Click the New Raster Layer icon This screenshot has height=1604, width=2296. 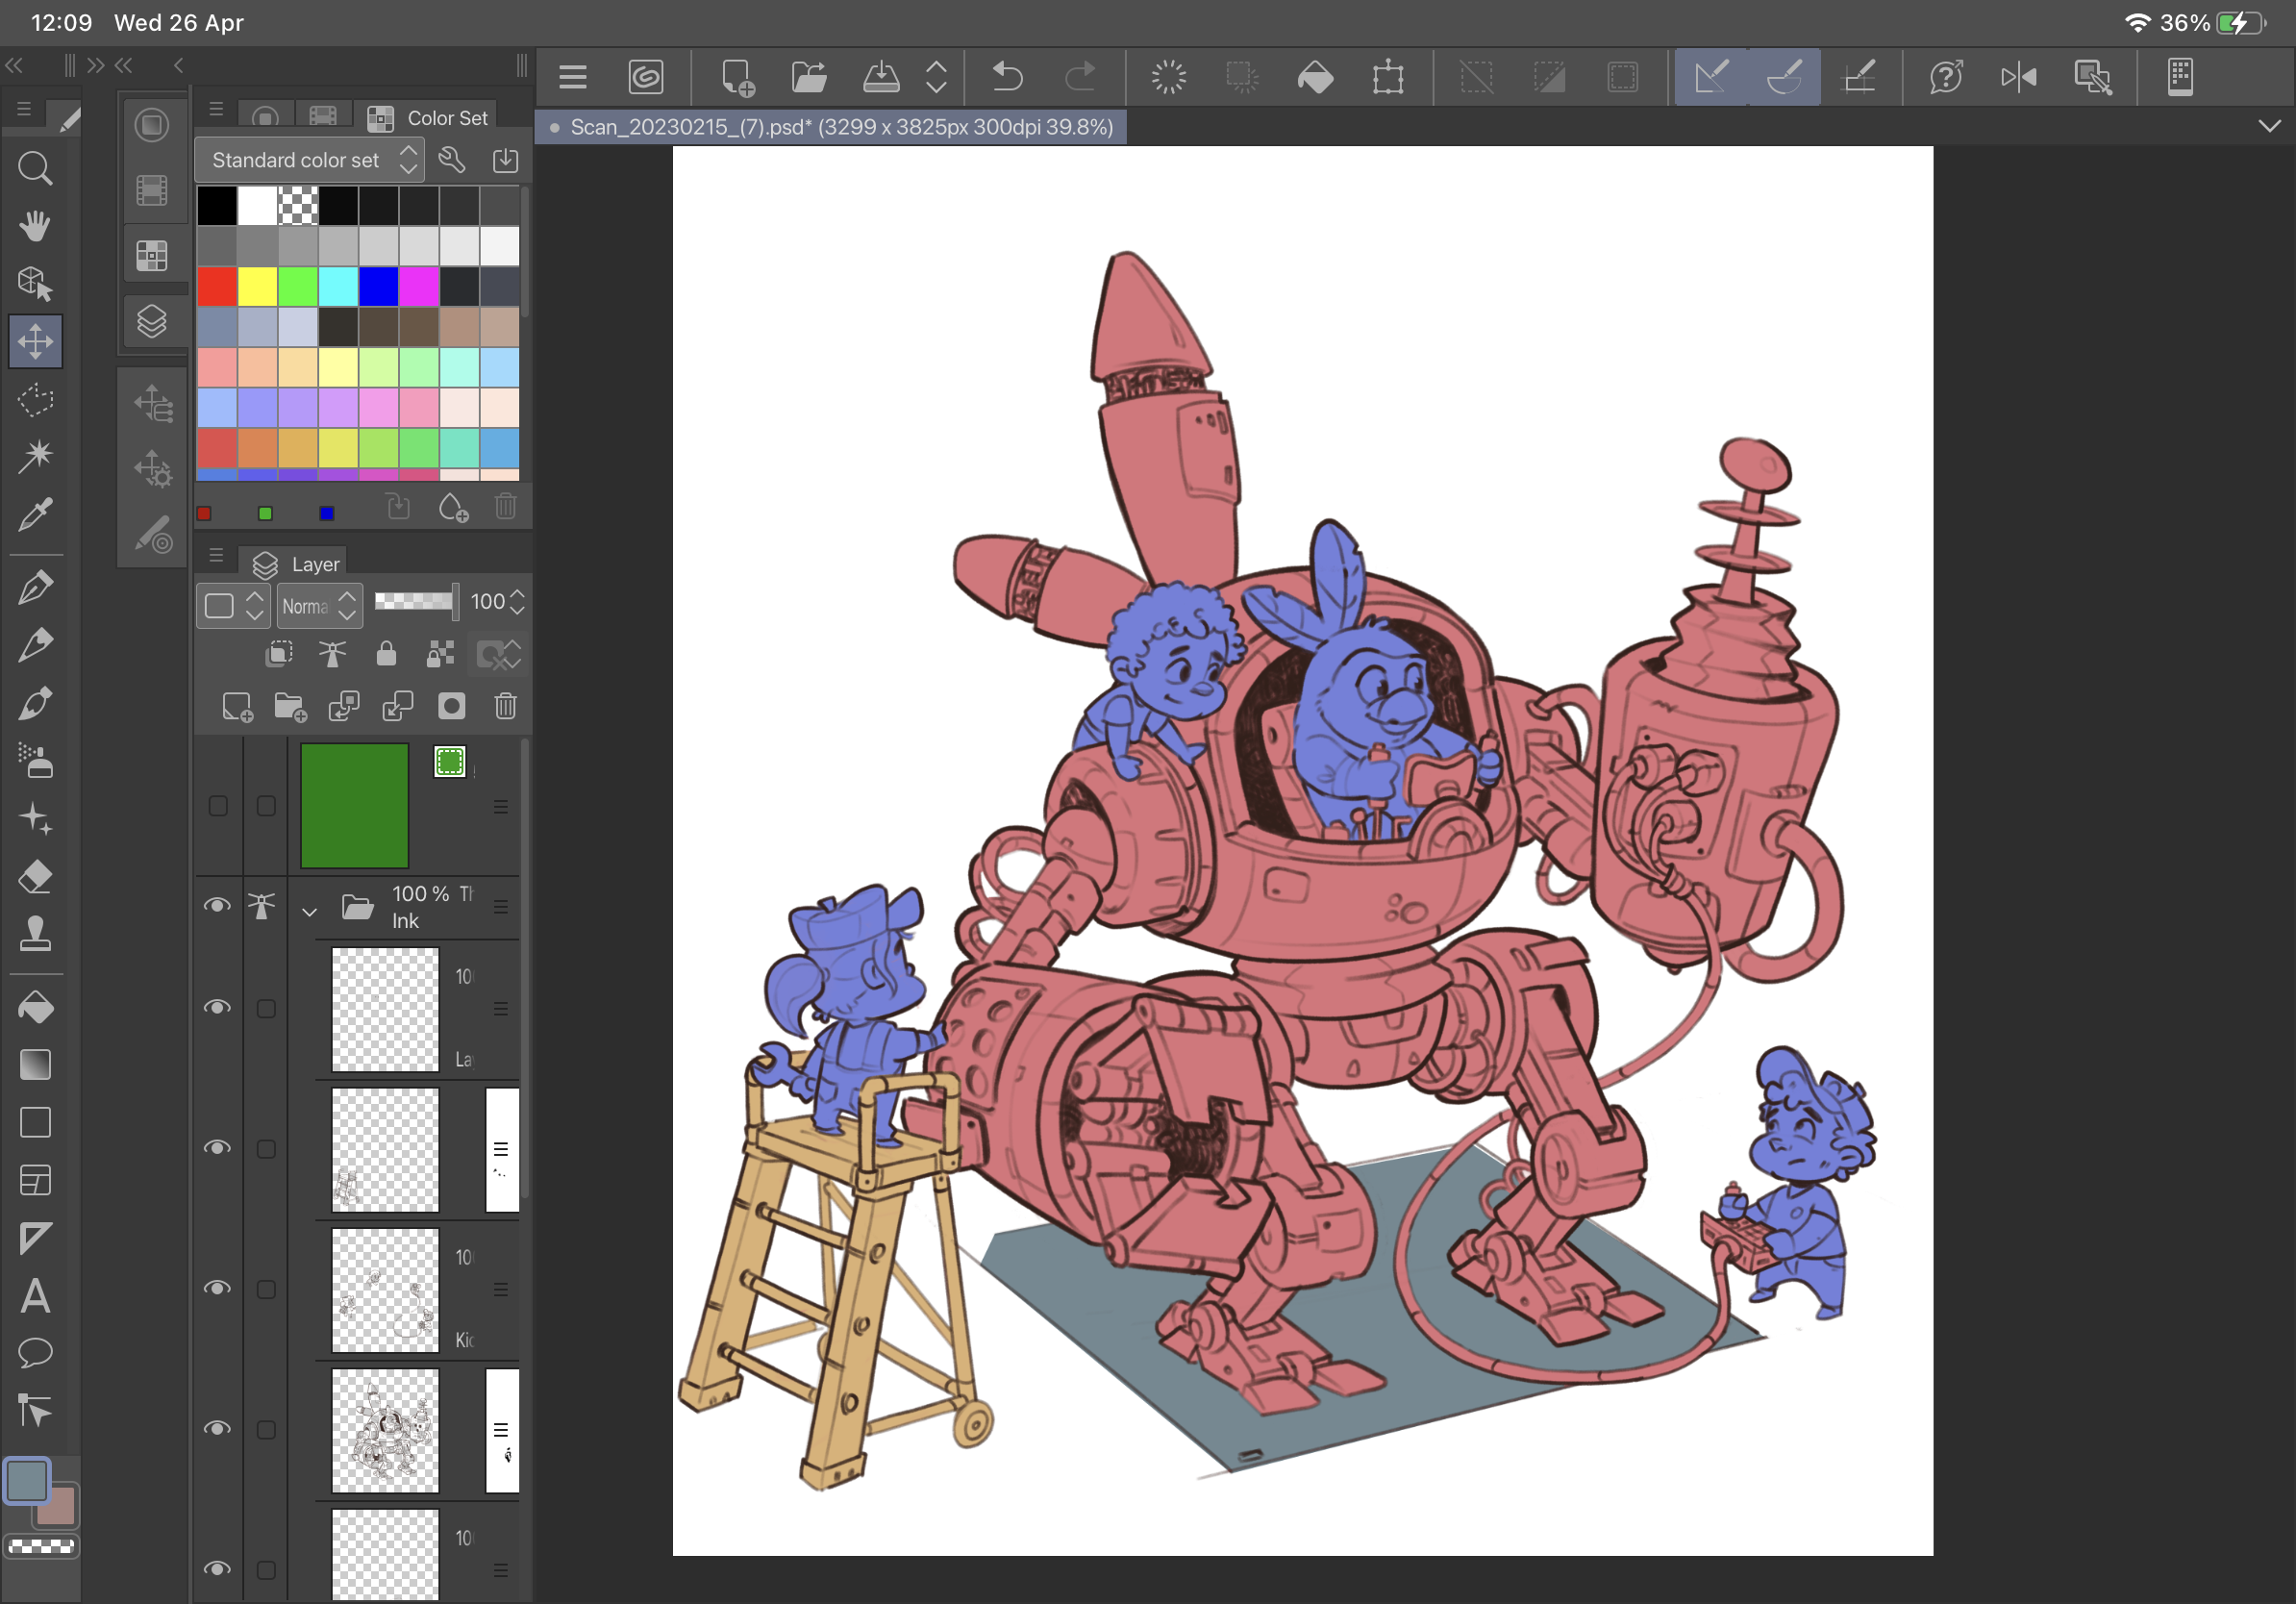click(237, 707)
